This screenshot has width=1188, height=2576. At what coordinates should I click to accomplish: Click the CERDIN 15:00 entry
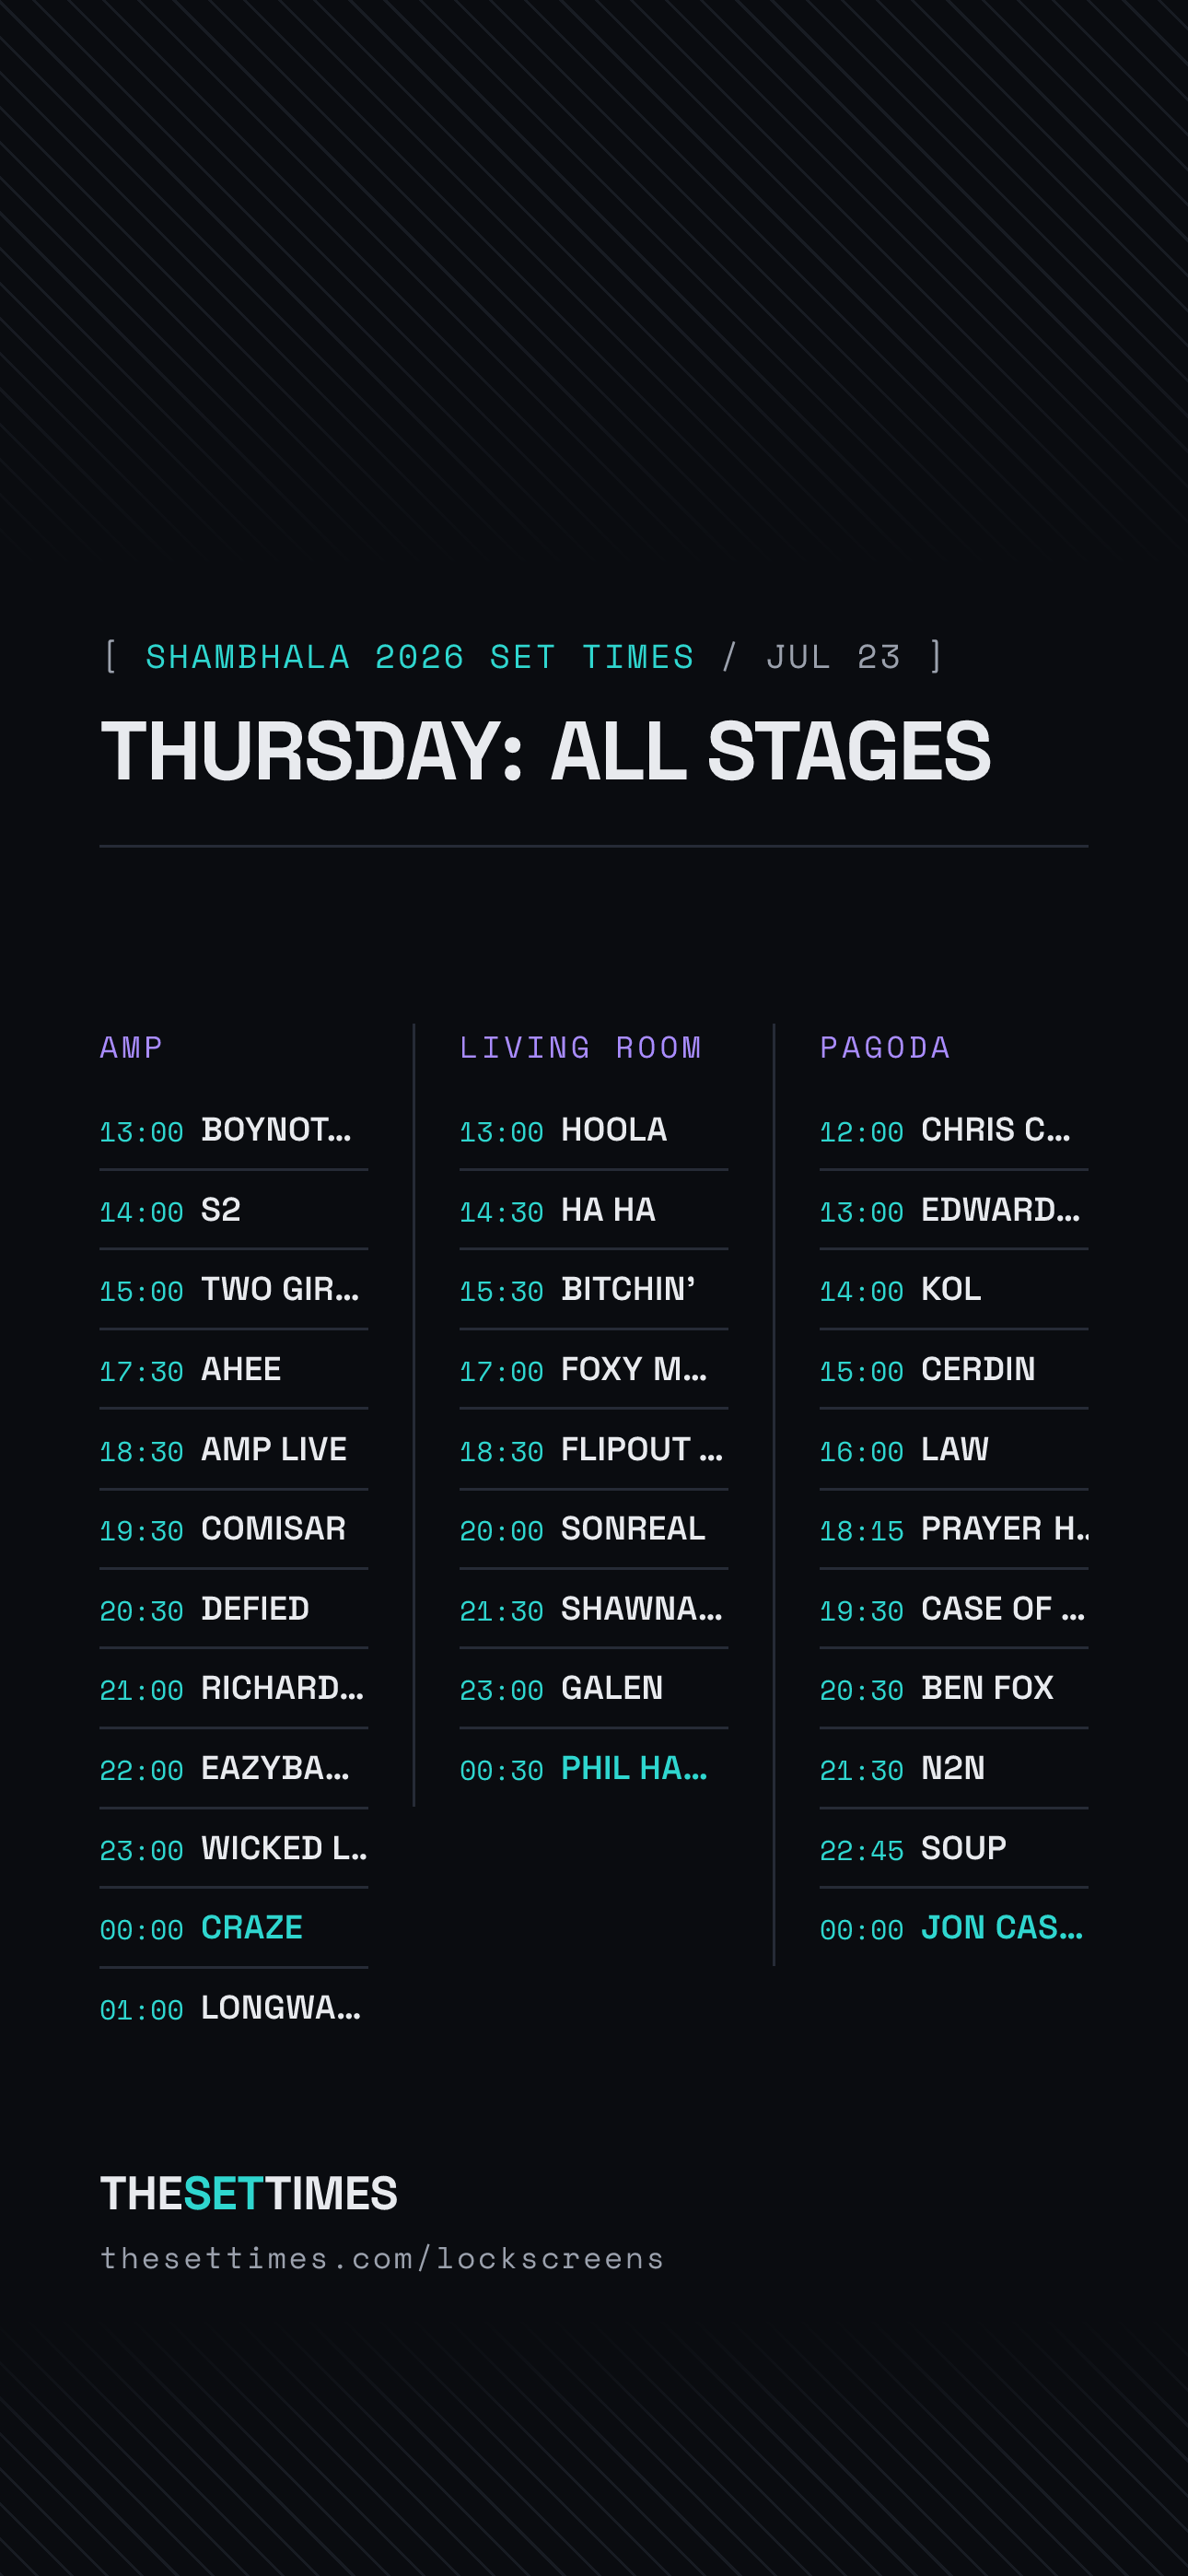click(x=954, y=1370)
